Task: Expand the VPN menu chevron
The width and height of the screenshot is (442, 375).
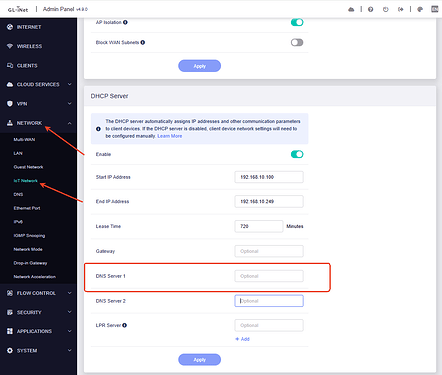Action: 70,104
